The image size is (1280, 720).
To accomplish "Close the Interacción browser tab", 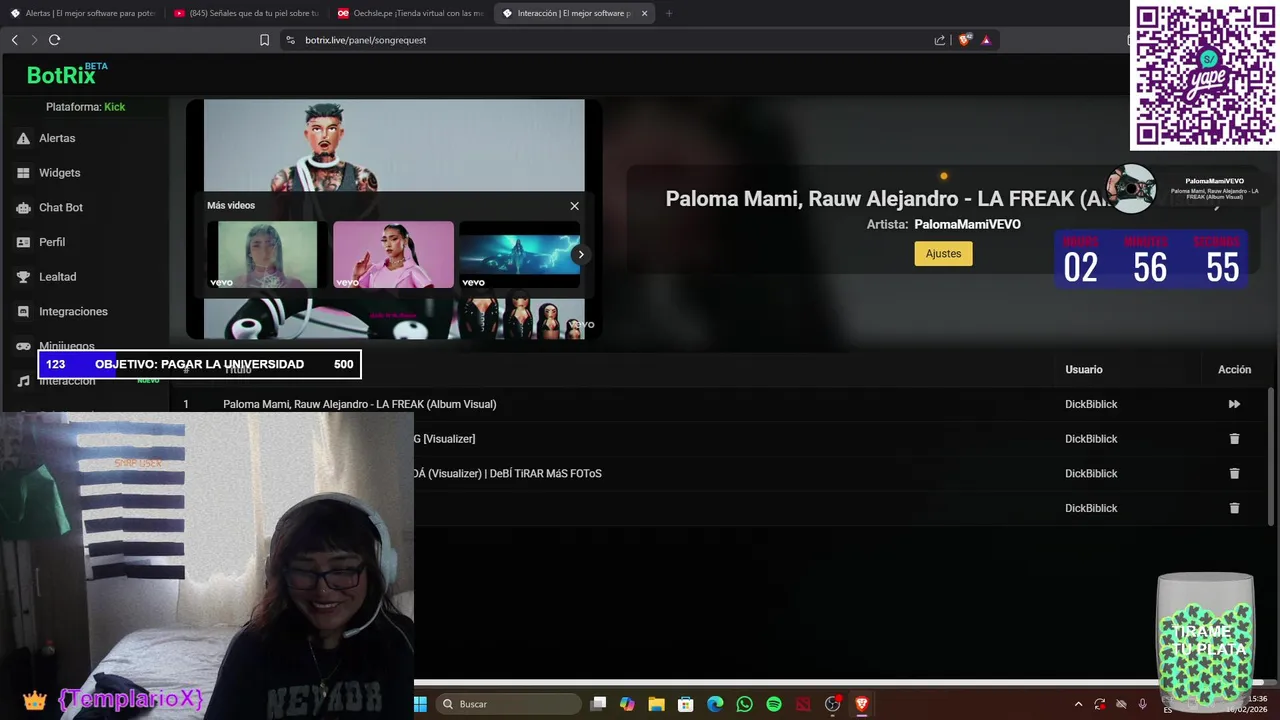I will pos(644,13).
